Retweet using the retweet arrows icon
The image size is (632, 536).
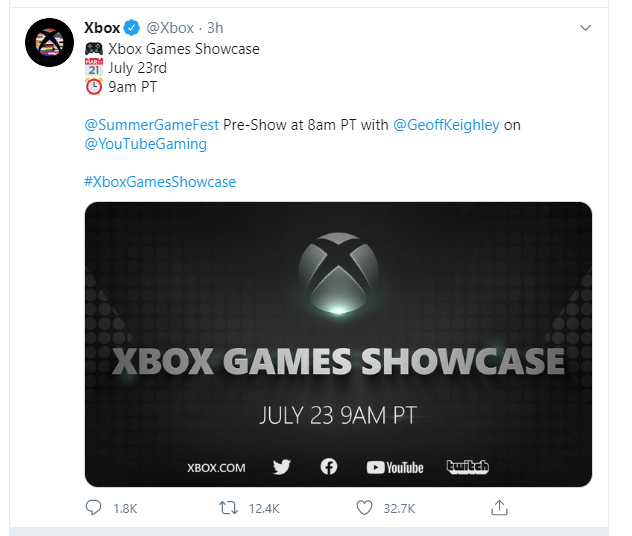(x=228, y=508)
